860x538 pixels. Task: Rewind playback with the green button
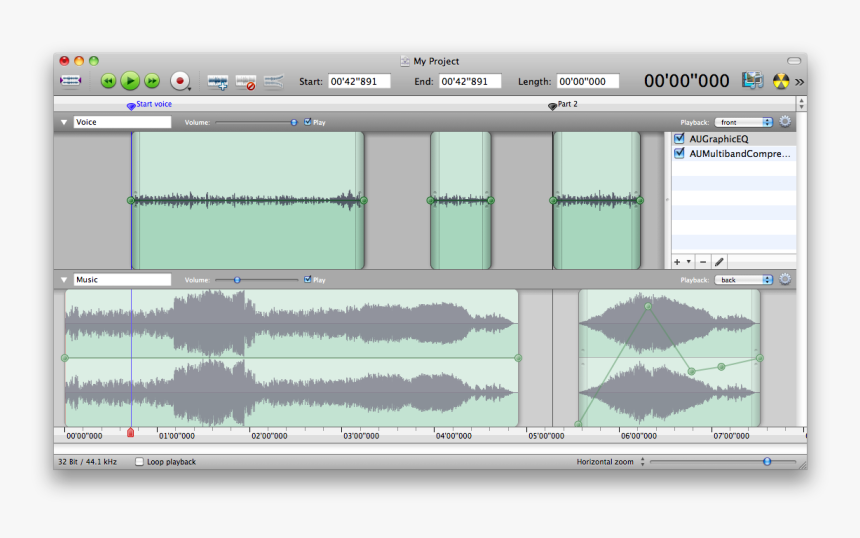point(109,81)
